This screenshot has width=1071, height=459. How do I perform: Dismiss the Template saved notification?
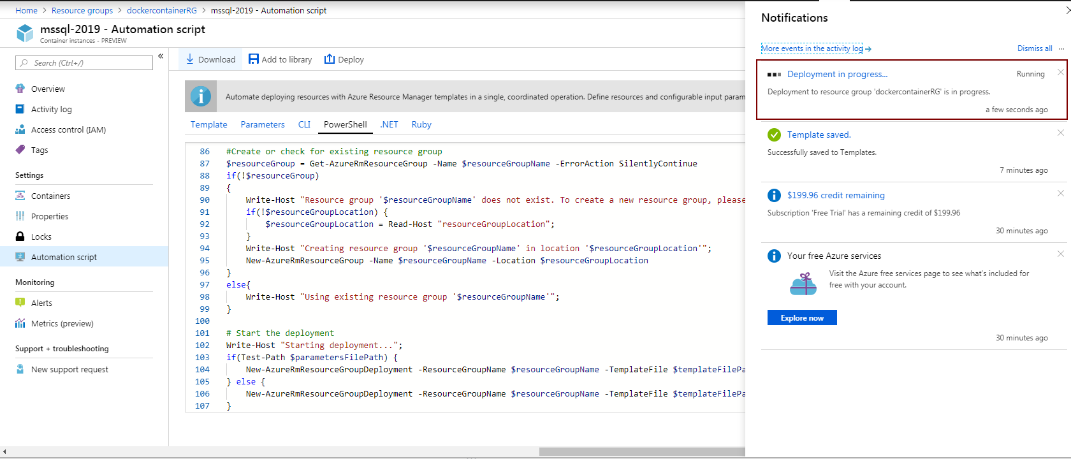pyautogui.click(x=1060, y=133)
